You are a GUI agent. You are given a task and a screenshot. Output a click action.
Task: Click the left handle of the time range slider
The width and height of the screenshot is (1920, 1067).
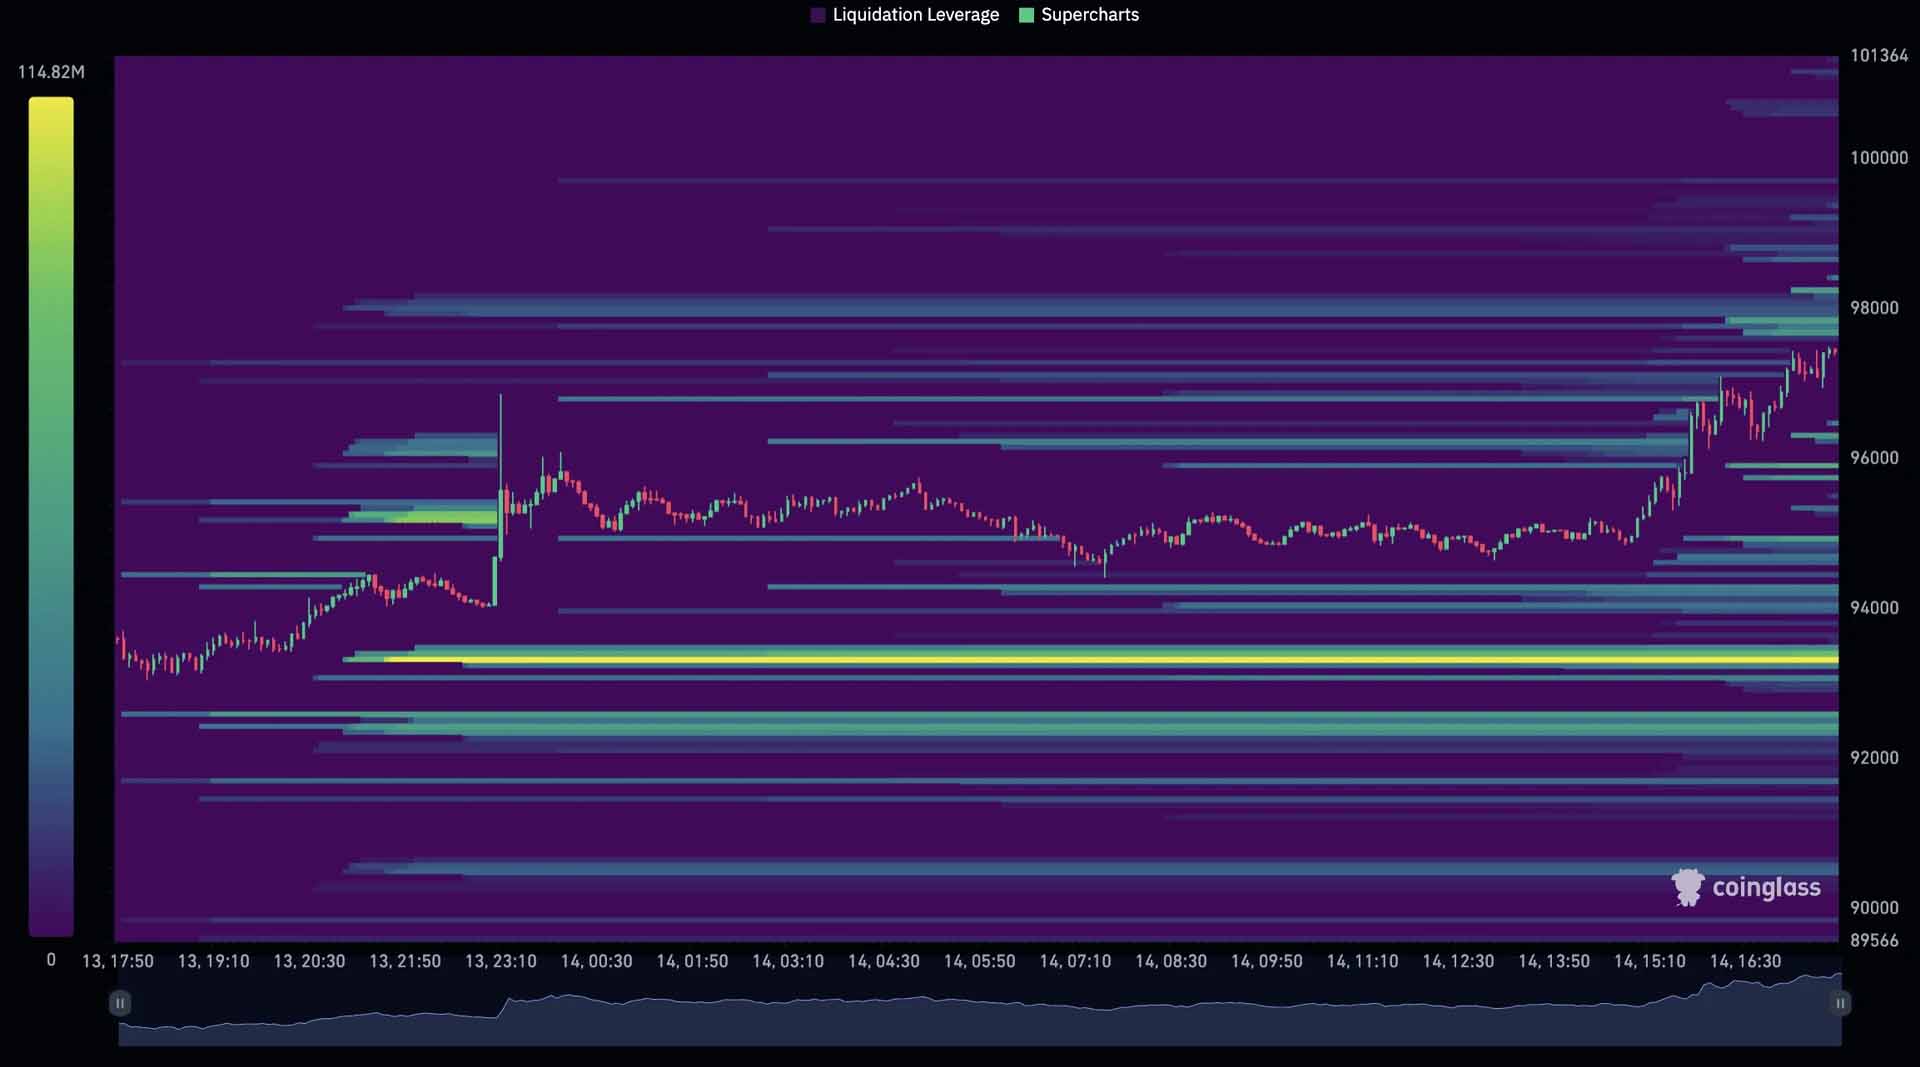[120, 1003]
